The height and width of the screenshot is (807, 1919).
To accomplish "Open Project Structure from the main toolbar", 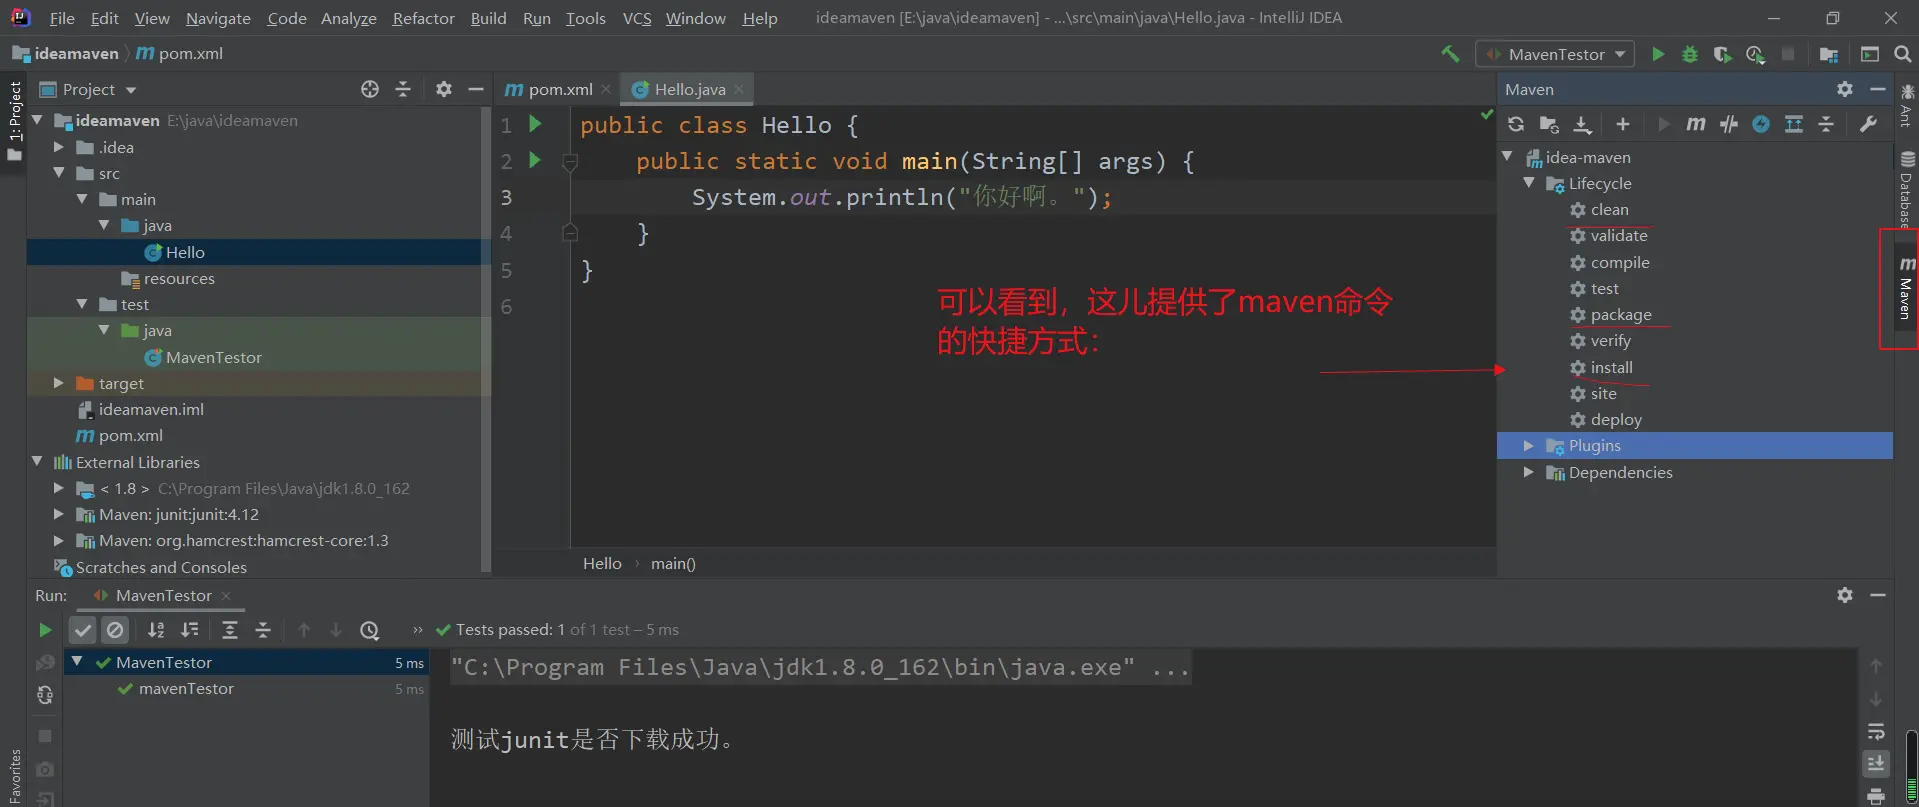I will pos(1829,54).
